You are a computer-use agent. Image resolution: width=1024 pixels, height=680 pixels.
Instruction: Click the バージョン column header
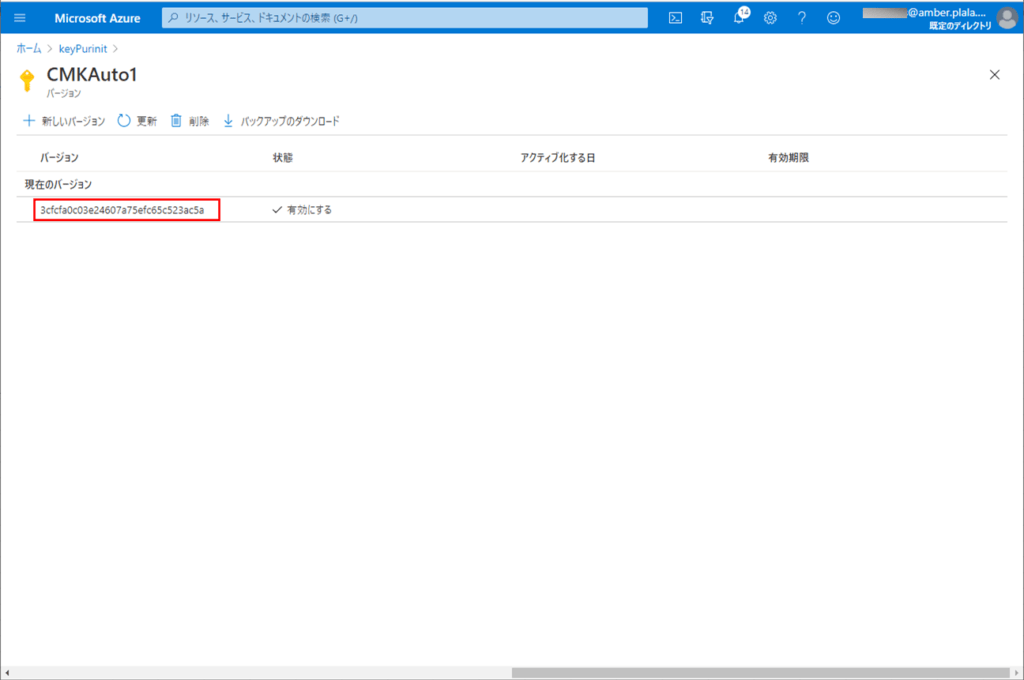[59, 157]
